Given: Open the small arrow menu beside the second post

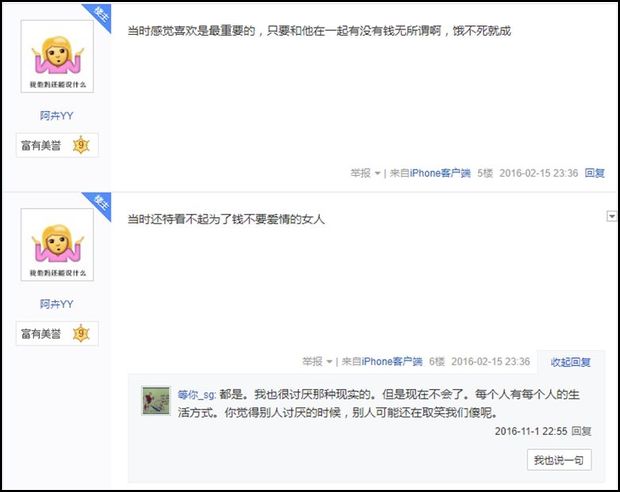Looking at the screenshot, I should [611, 216].
